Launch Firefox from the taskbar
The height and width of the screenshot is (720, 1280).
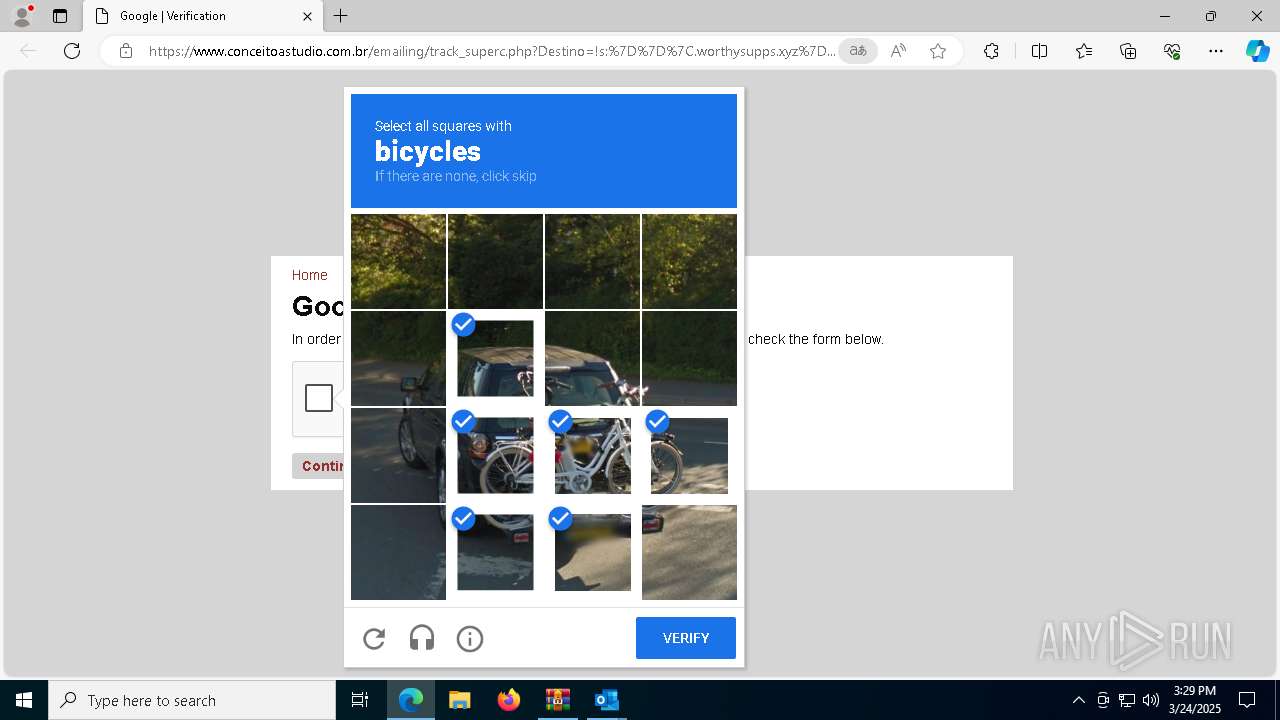[x=509, y=700]
